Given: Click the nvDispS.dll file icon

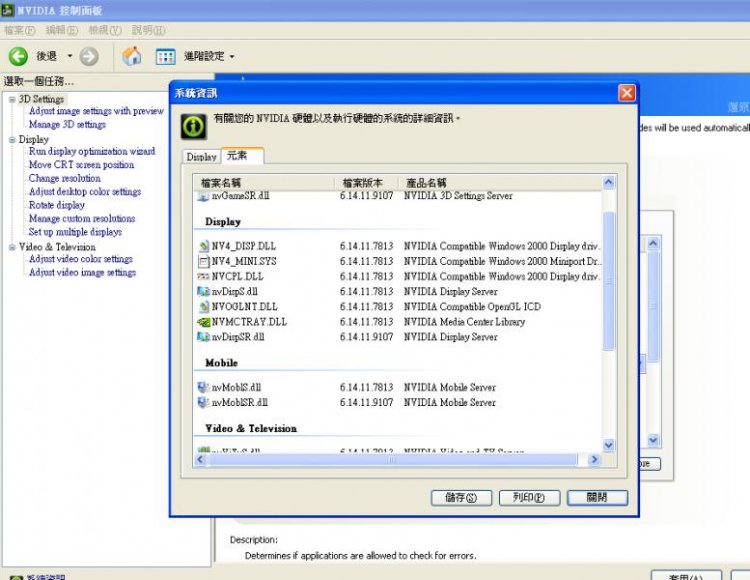Looking at the screenshot, I should tap(204, 292).
